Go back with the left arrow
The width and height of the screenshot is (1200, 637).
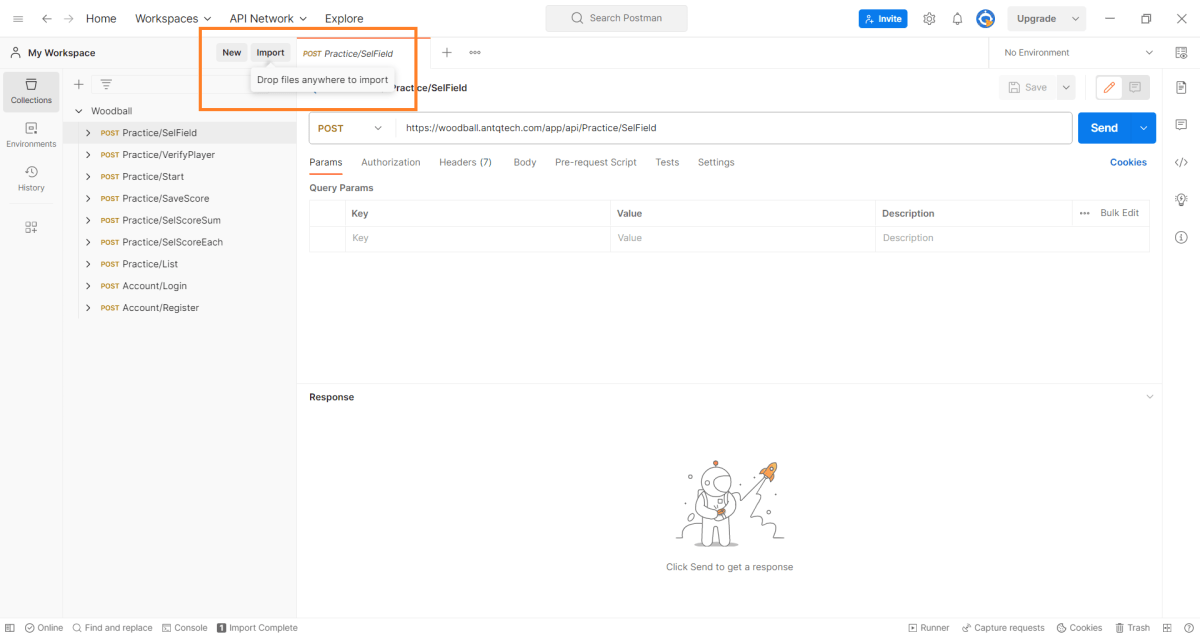tap(47, 18)
